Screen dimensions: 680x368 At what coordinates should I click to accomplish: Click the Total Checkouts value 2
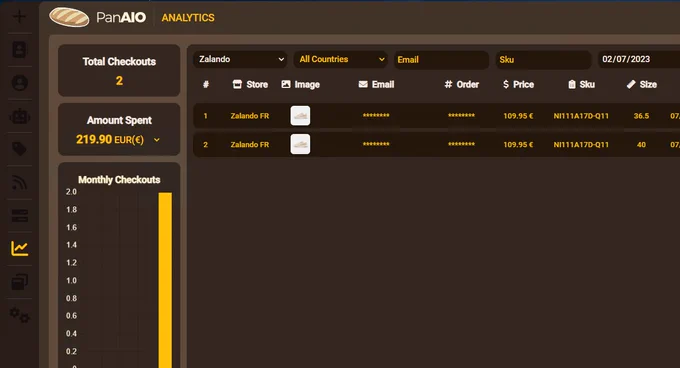click(x=119, y=81)
